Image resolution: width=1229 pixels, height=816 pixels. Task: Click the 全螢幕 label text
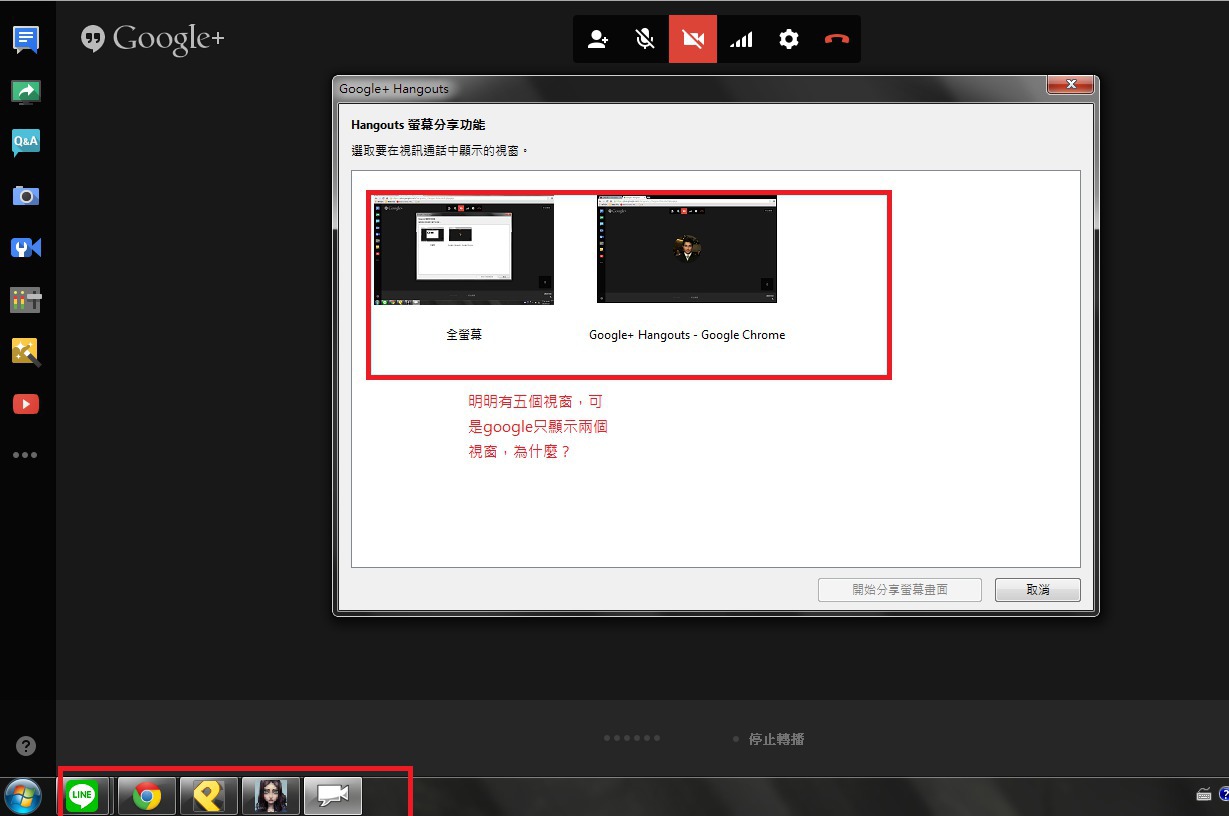[464, 335]
